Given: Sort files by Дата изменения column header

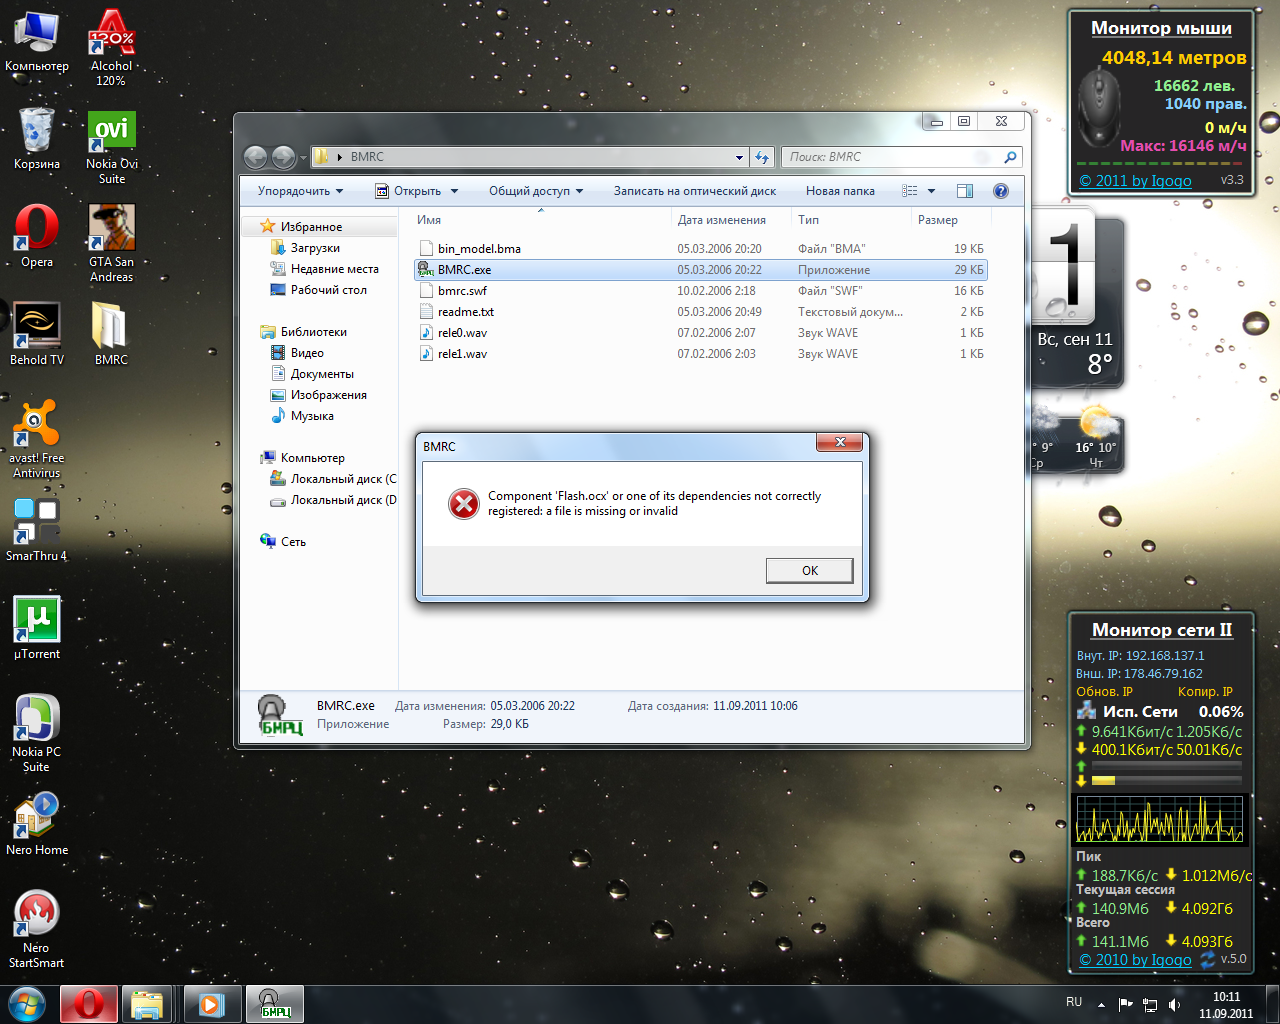Looking at the screenshot, I should [x=721, y=220].
